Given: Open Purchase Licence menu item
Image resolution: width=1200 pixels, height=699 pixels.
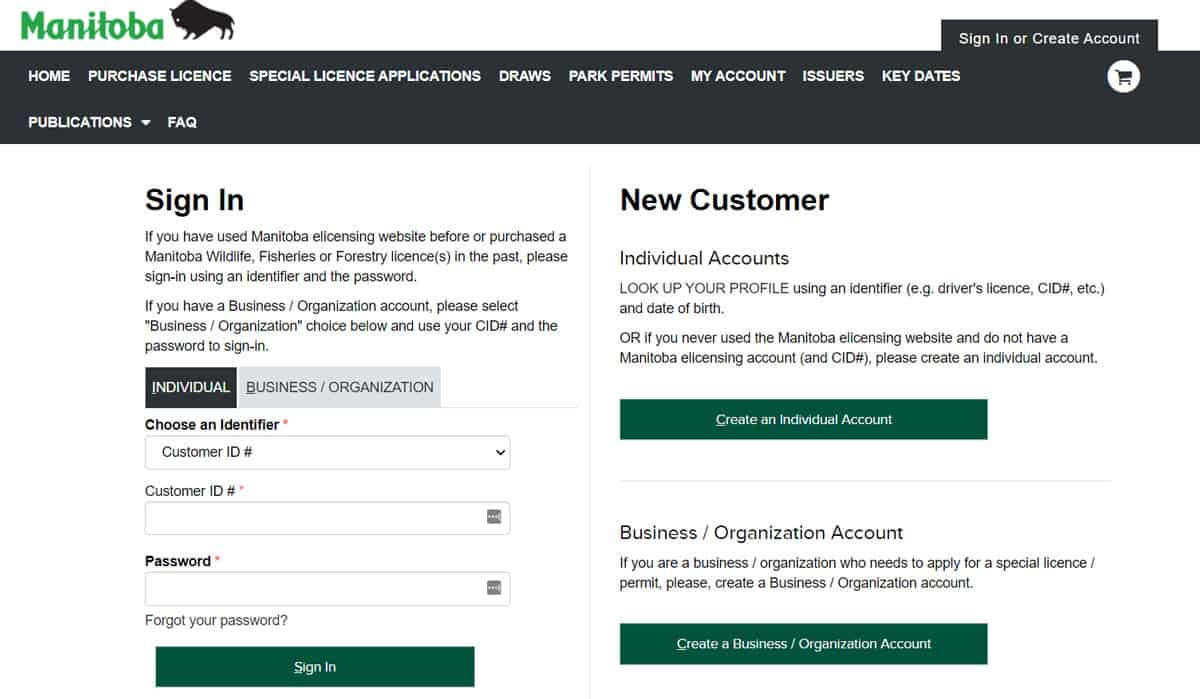Looking at the screenshot, I should pos(159,76).
